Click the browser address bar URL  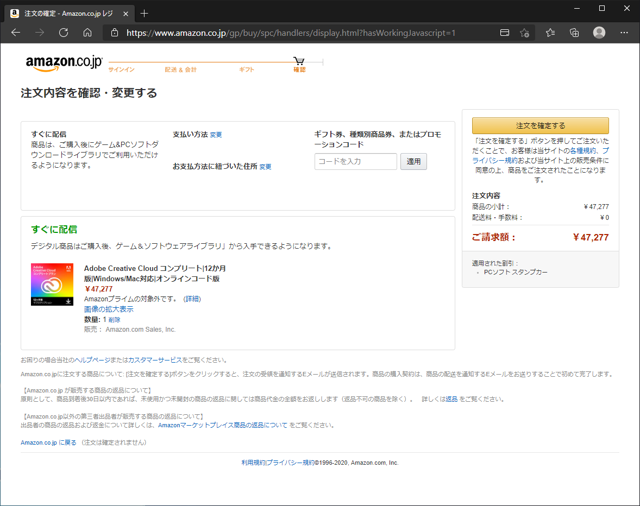291,33
